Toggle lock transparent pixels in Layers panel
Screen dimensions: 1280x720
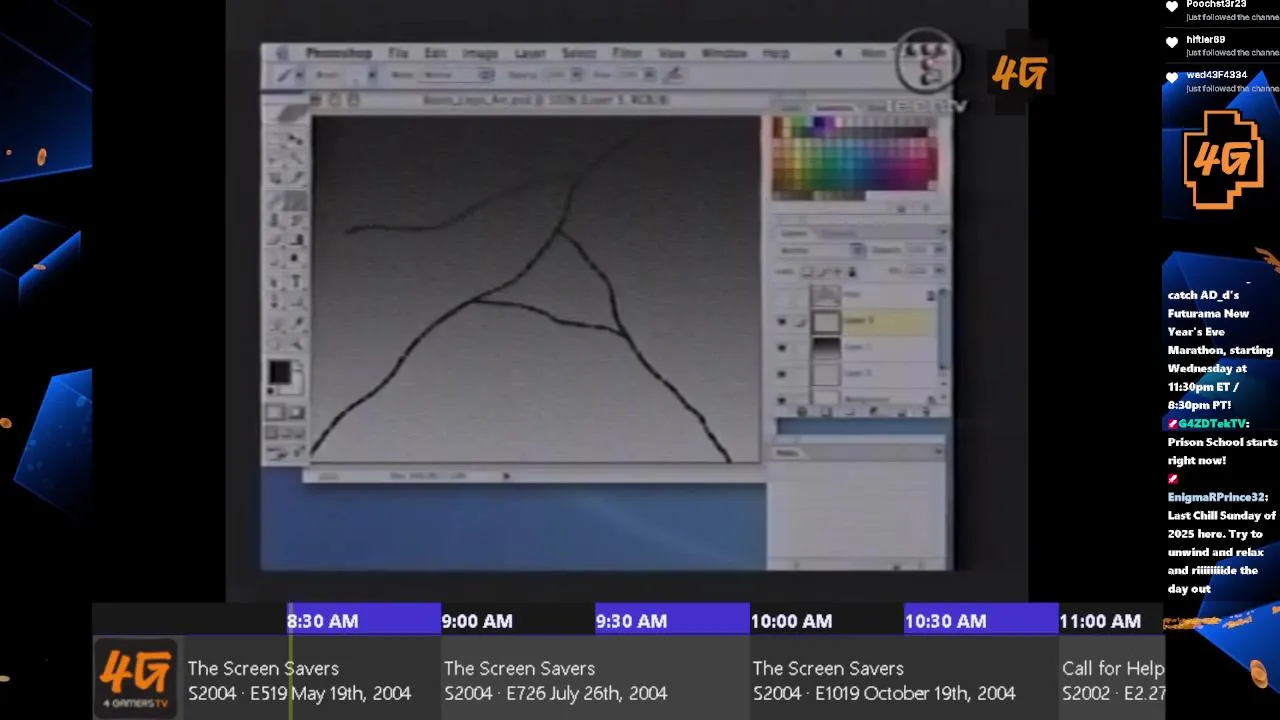[808, 271]
